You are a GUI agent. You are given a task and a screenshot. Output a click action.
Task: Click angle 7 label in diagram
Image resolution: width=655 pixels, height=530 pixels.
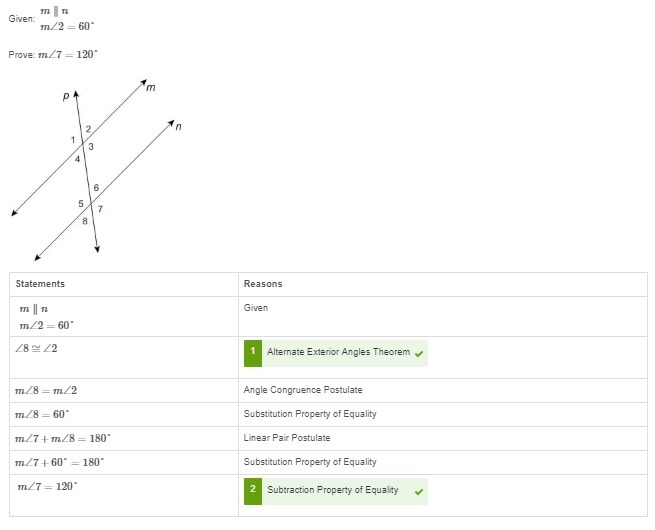[100, 209]
